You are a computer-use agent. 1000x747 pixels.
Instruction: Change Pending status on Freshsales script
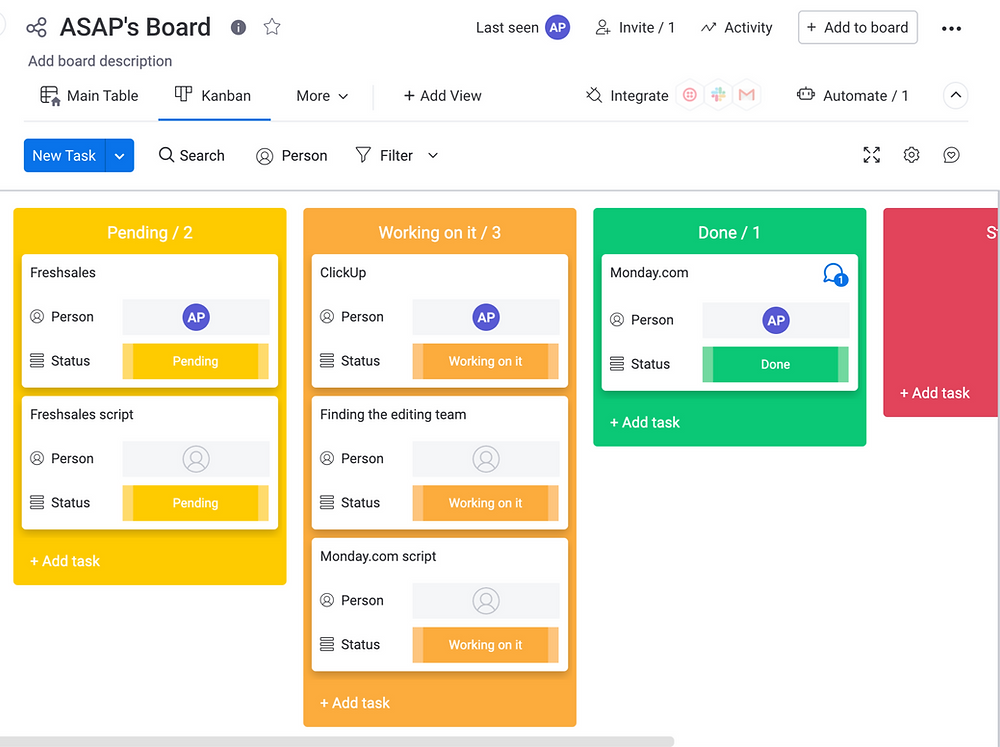[x=195, y=503]
